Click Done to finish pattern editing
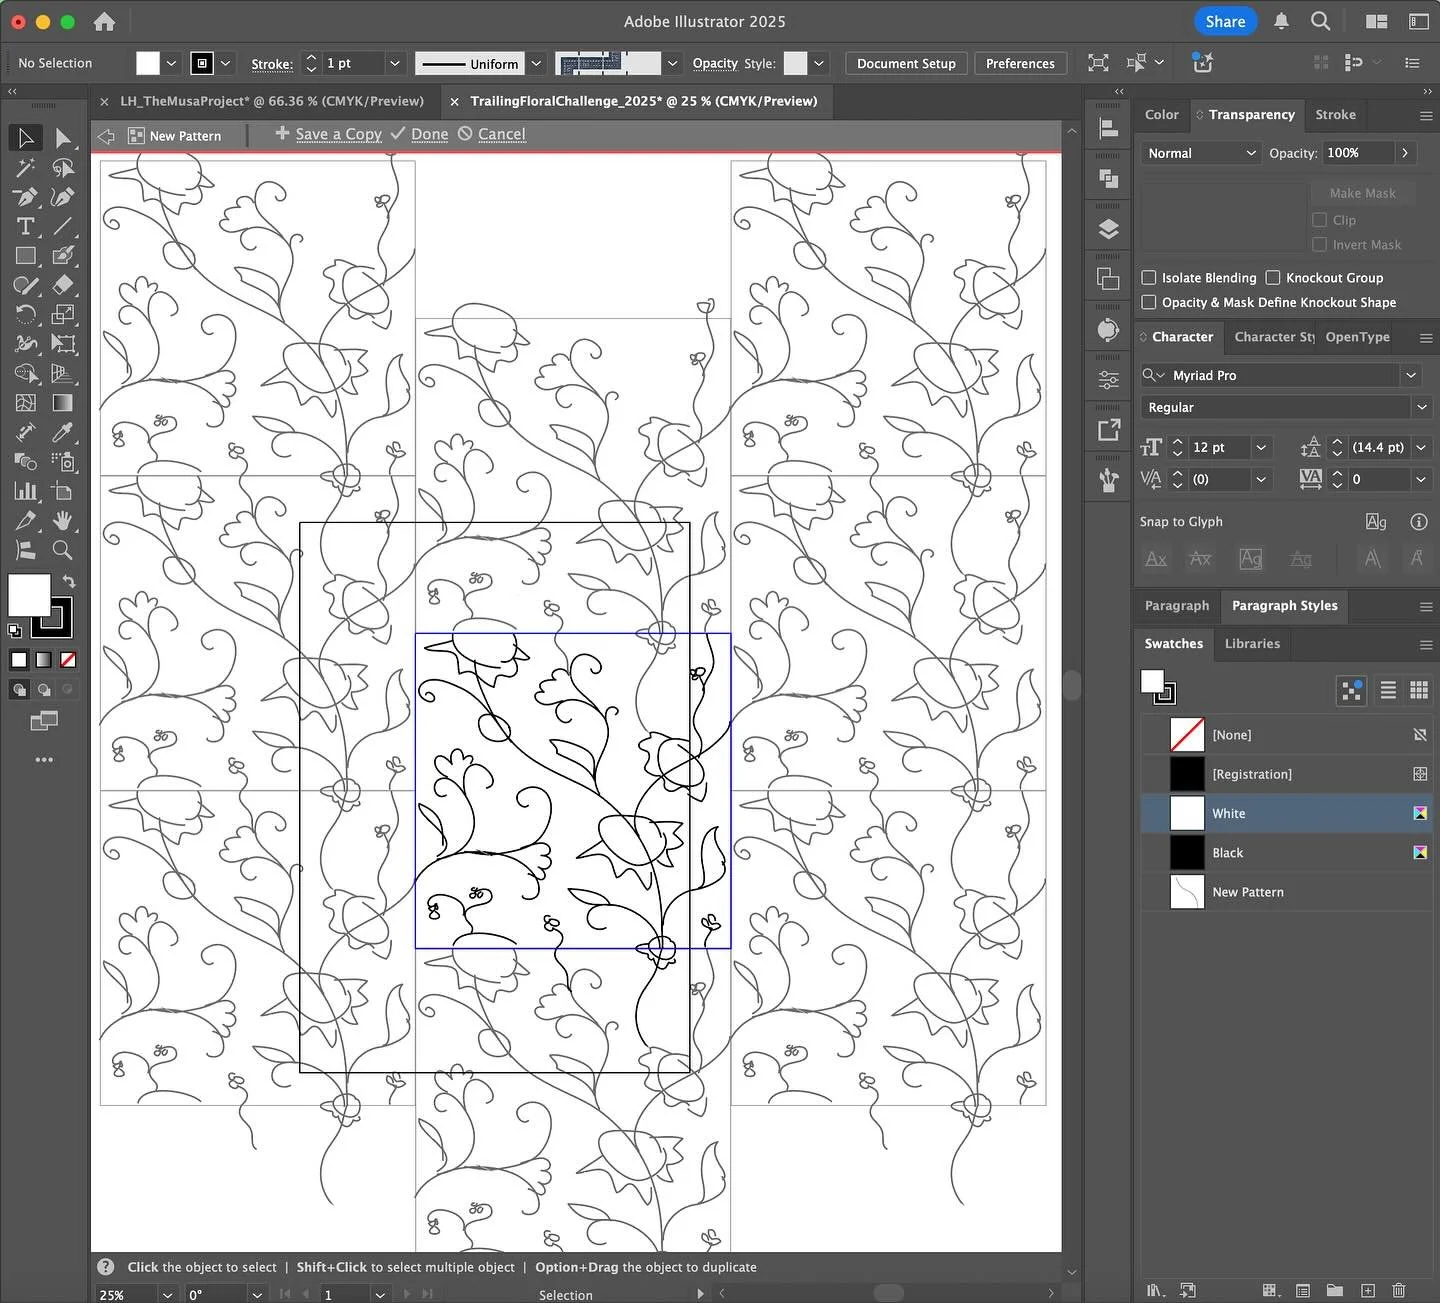 (x=420, y=134)
